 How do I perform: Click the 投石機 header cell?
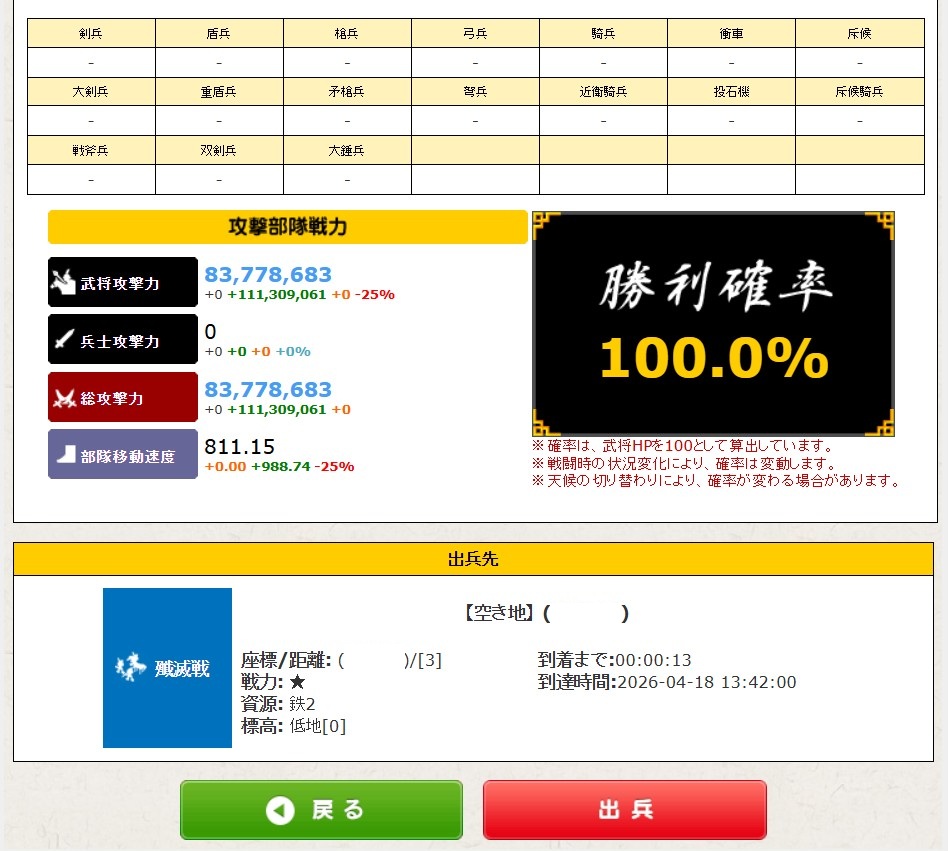731,92
